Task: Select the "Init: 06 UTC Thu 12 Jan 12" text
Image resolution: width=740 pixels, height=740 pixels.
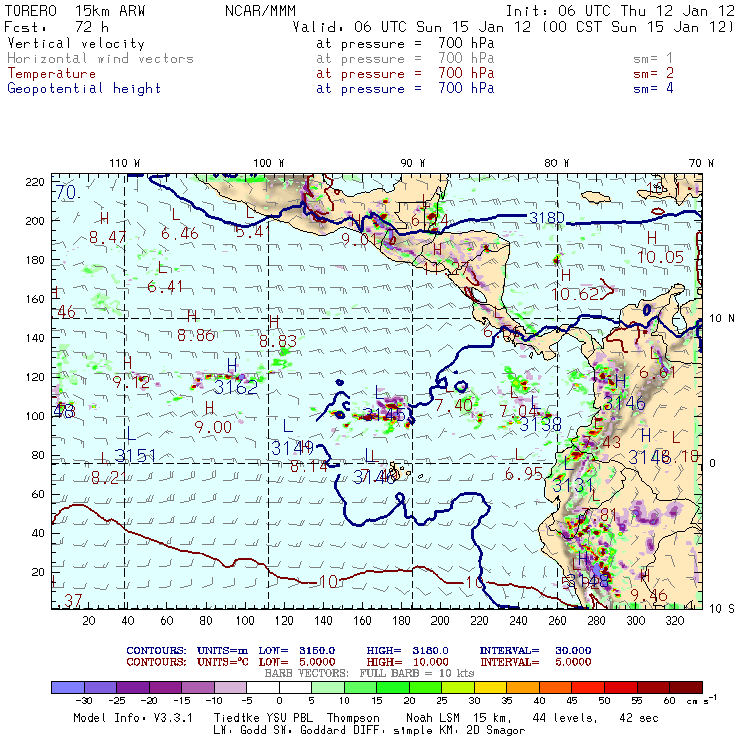Action: 620,11
